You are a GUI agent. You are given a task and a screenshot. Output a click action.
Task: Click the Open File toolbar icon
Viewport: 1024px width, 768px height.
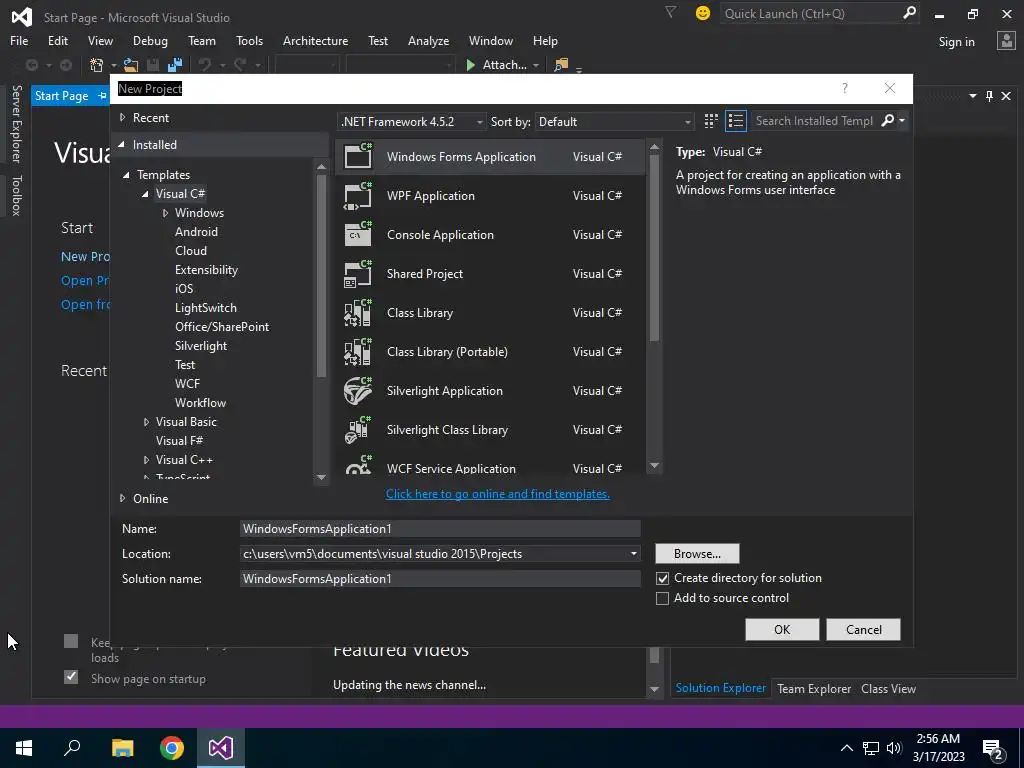tap(131, 65)
